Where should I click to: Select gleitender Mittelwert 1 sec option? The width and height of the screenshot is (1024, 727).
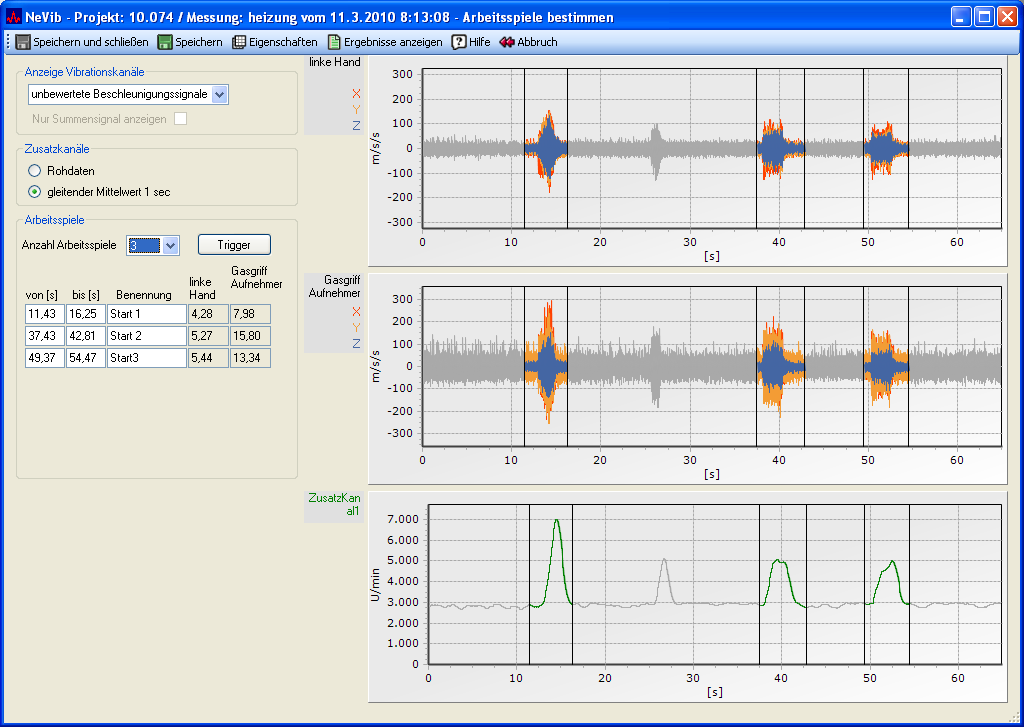pos(35,192)
